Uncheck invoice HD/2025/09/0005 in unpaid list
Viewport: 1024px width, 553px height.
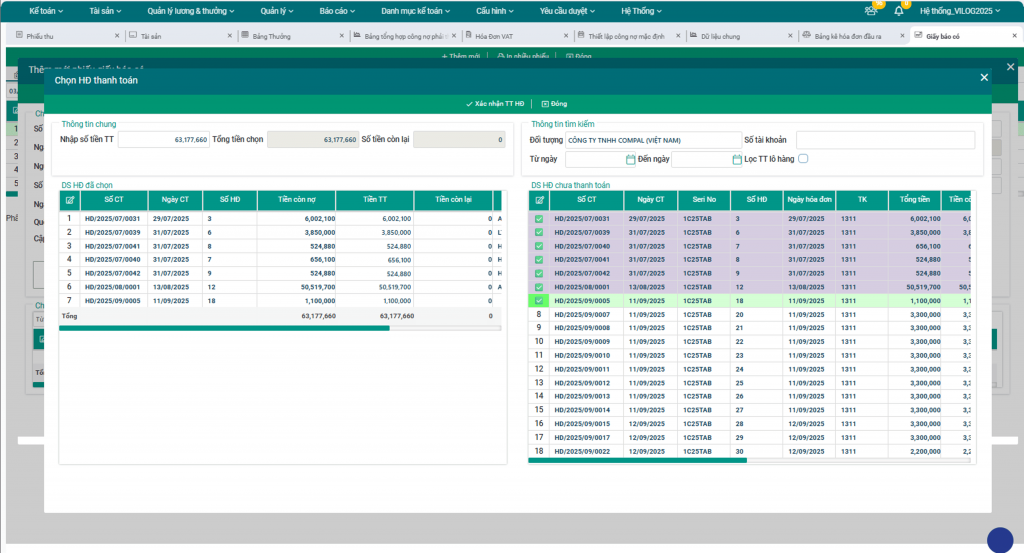[538, 300]
